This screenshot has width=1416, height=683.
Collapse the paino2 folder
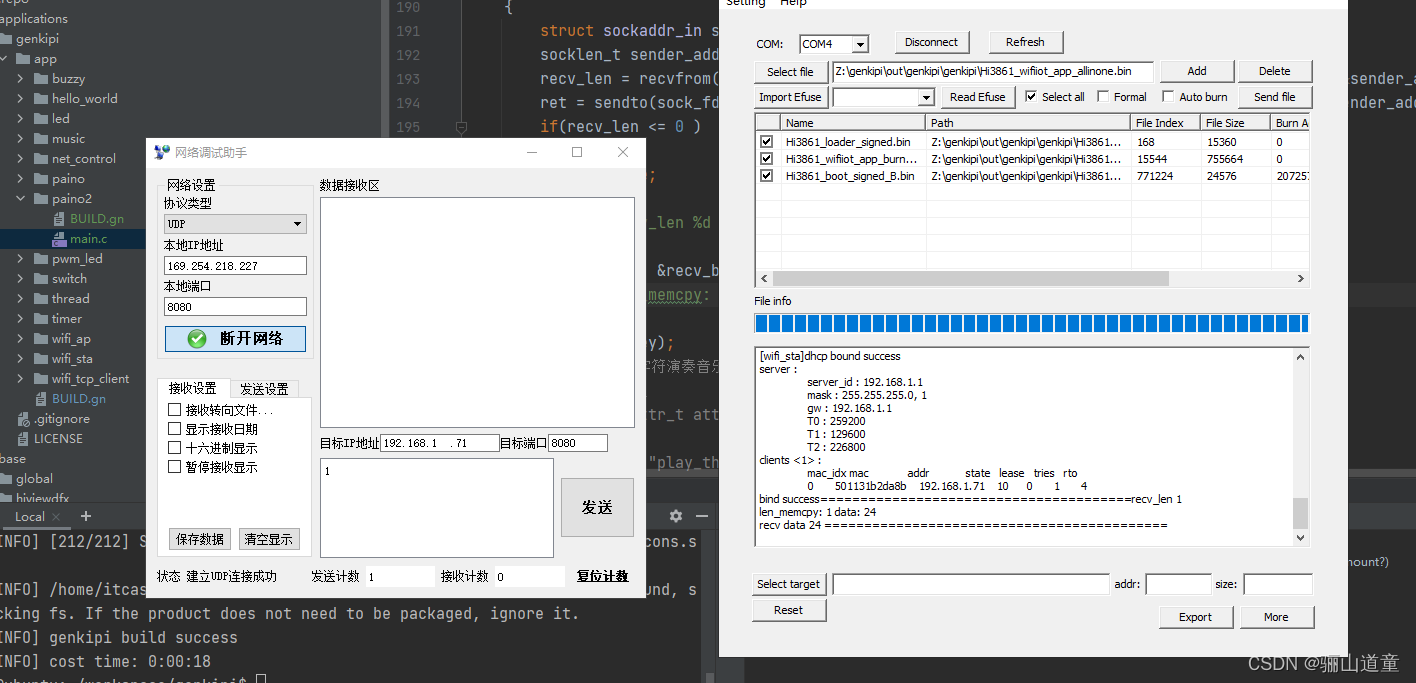point(22,199)
